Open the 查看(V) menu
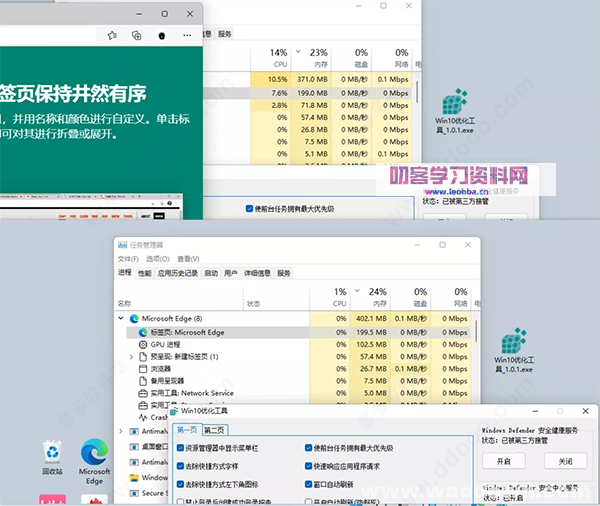 [x=188, y=259]
